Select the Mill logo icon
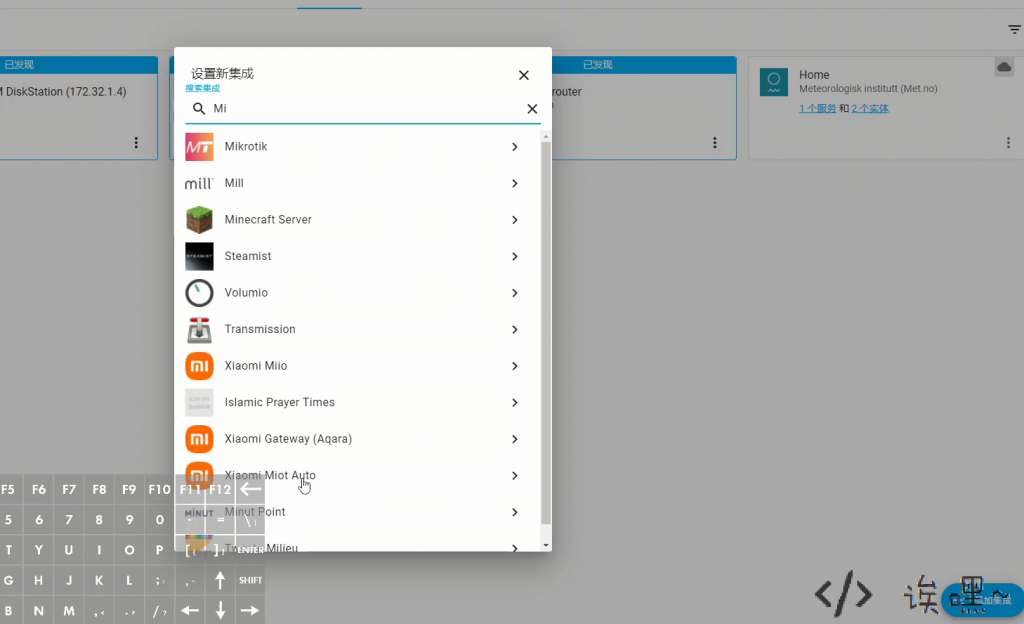The width and height of the screenshot is (1024, 624). tap(199, 183)
